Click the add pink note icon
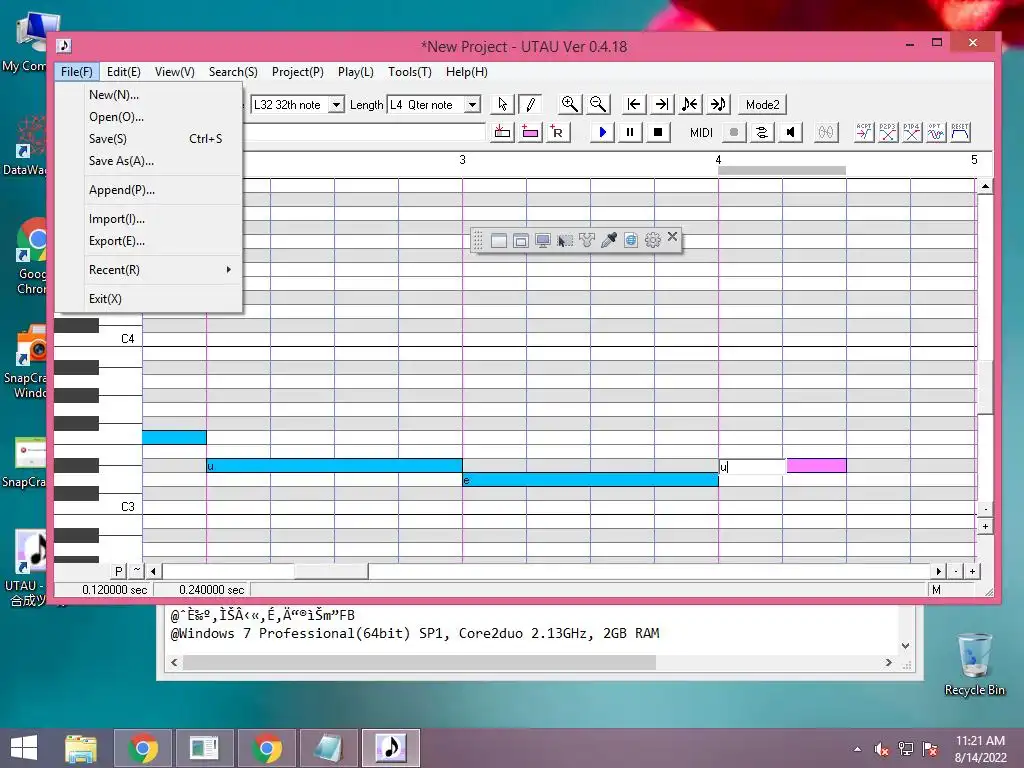The width and height of the screenshot is (1024, 768). [530, 133]
